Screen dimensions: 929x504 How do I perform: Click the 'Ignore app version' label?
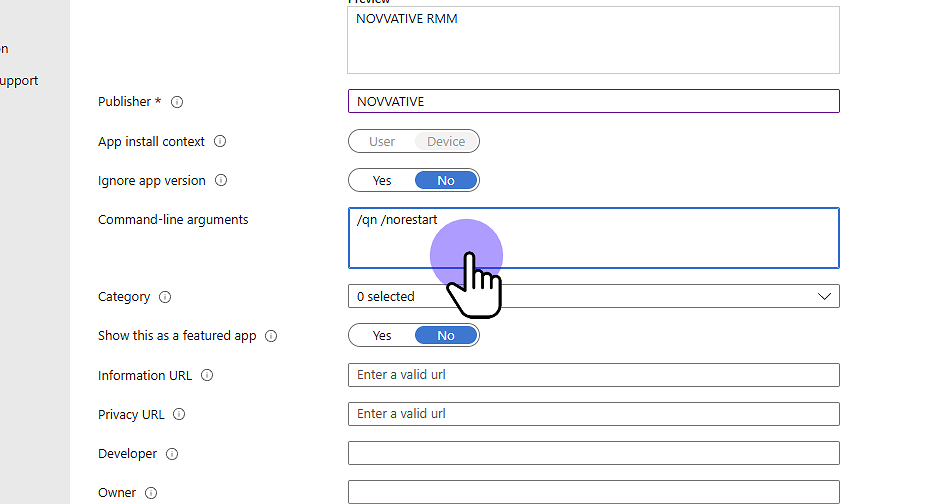coord(152,181)
